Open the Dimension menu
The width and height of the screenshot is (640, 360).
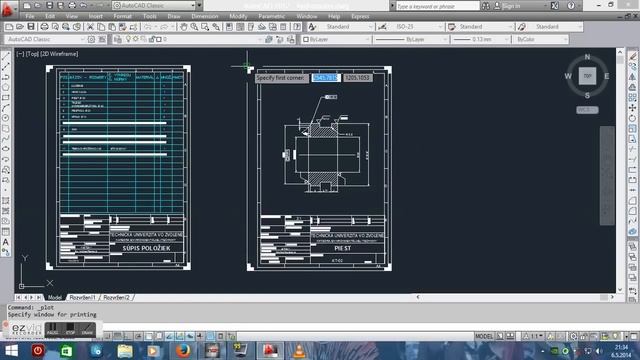204,16
